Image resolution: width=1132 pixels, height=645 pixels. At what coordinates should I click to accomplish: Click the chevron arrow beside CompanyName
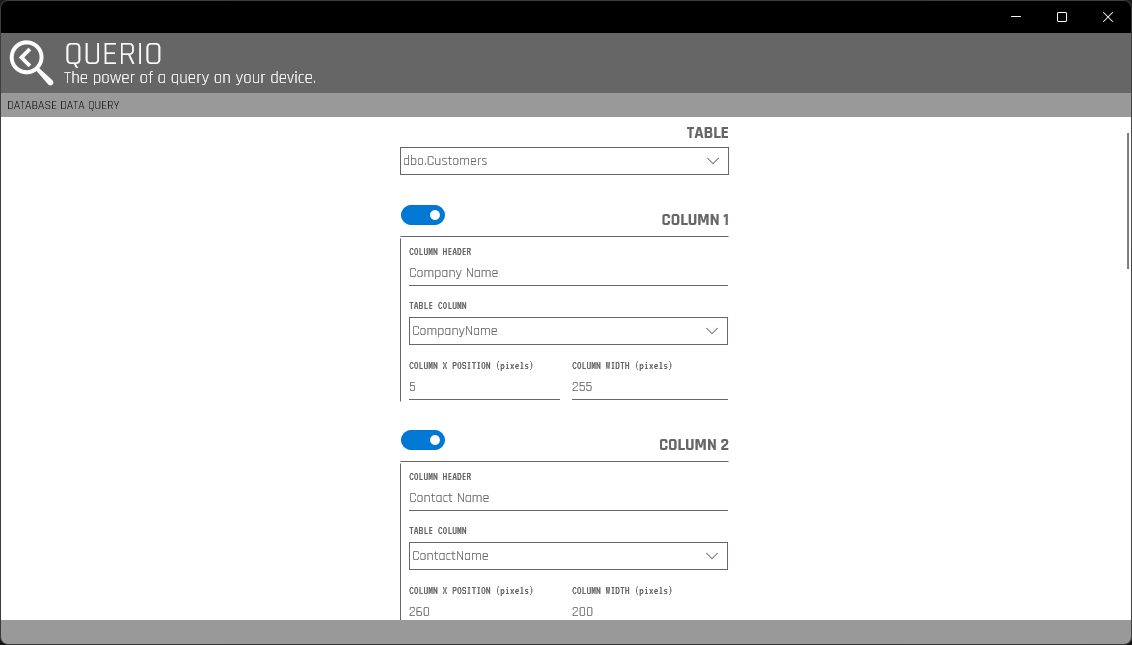click(712, 331)
